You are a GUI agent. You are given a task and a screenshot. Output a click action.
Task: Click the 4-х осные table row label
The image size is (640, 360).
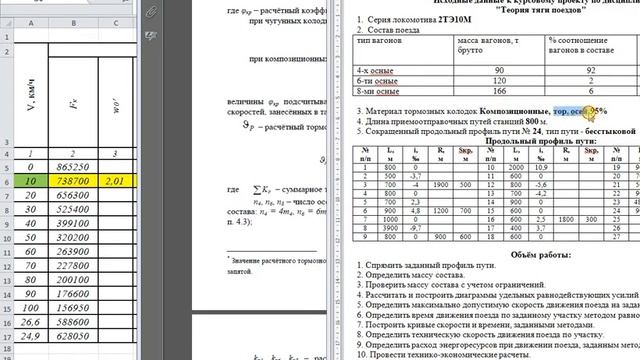(x=375, y=71)
